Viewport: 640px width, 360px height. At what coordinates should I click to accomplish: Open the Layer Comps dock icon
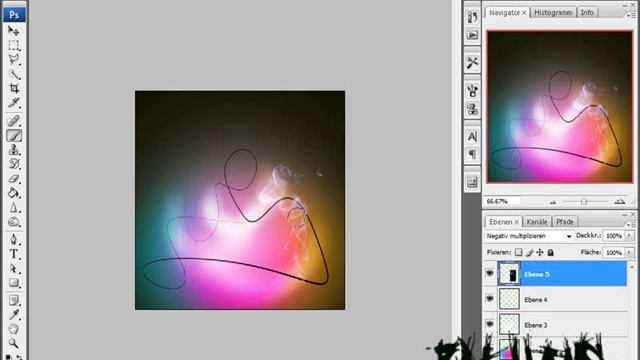pyautogui.click(x=472, y=182)
